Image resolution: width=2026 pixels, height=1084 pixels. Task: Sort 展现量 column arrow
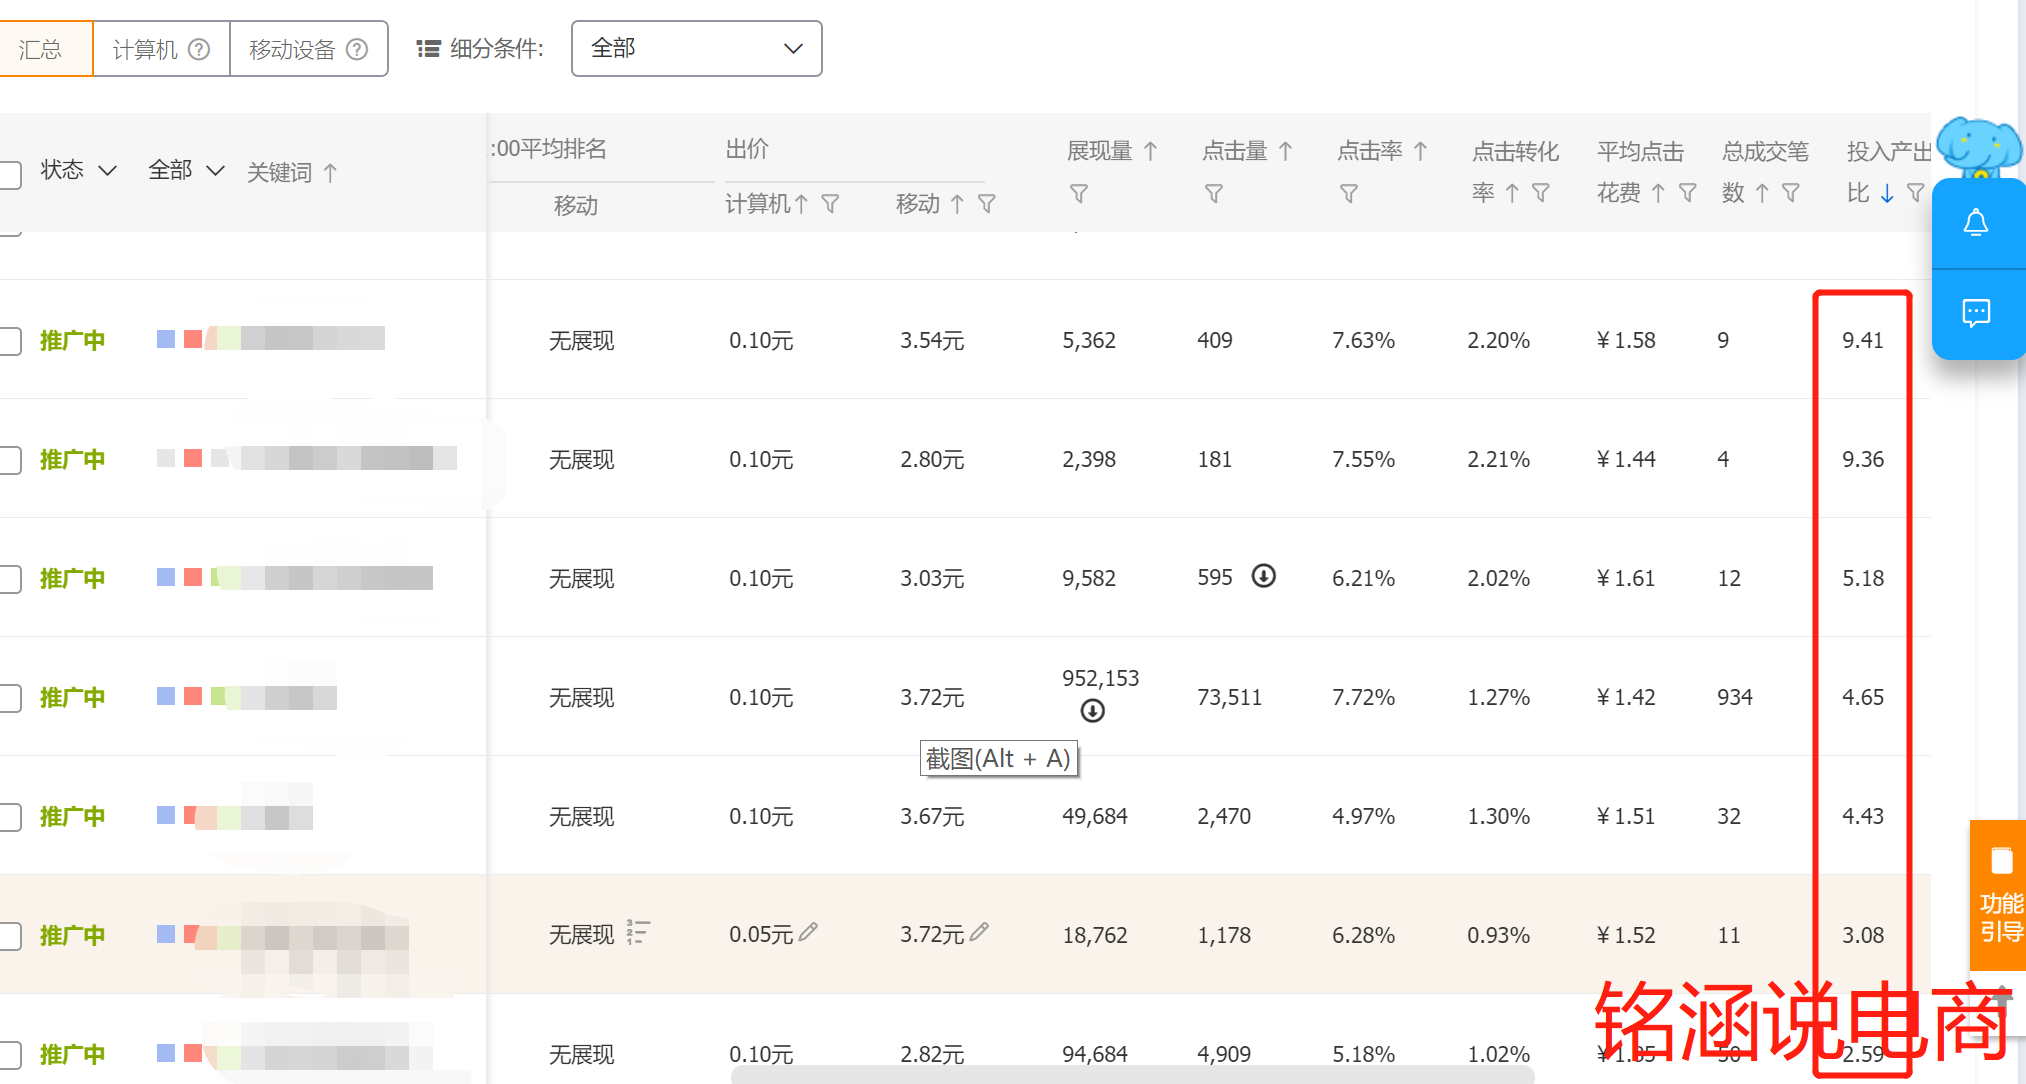pos(1151,151)
